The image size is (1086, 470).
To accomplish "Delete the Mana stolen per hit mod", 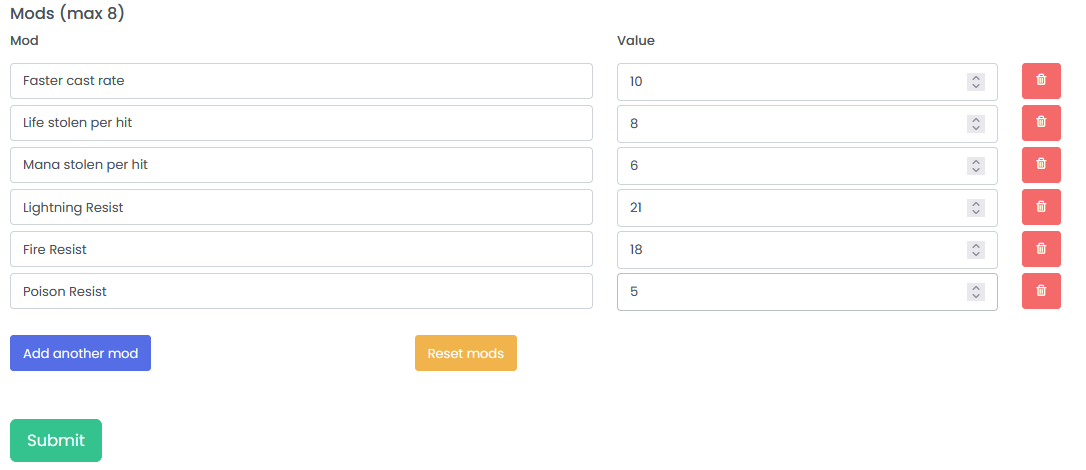I will pyautogui.click(x=1041, y=165).
